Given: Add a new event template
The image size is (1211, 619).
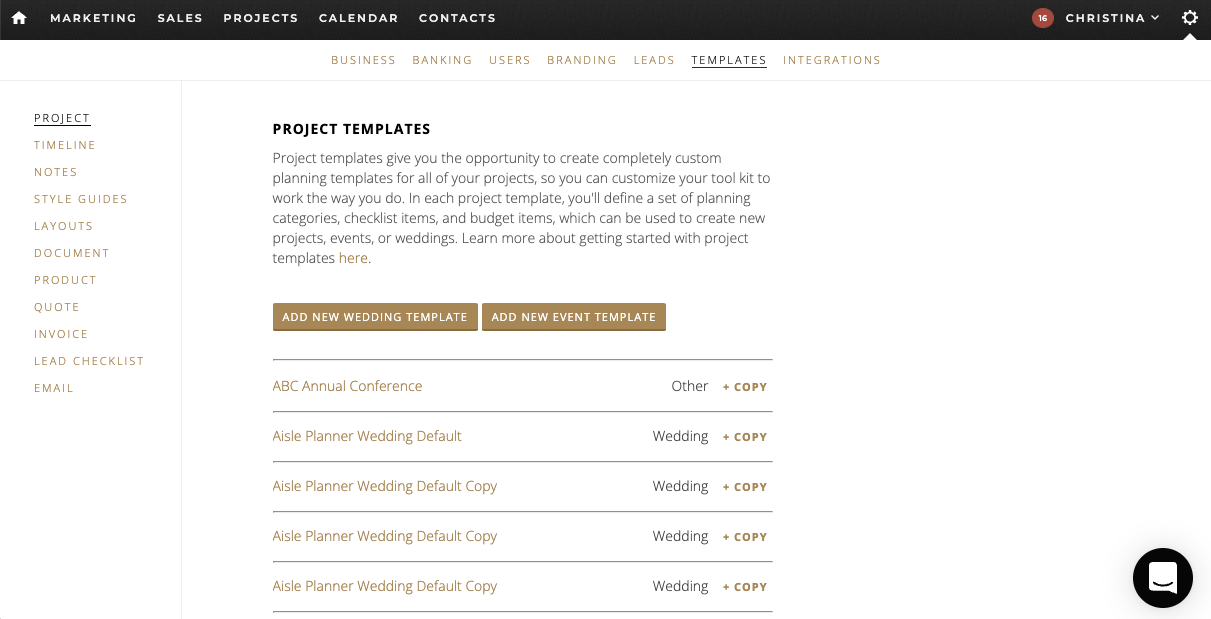Looking at the screenshot, I should [574, 317].
